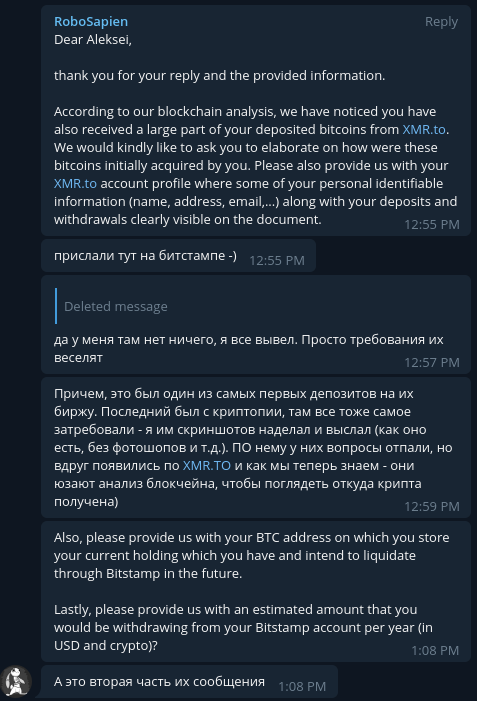Viewport: 477px width, 701px height.
Task: Open XMR.to link before 'account profile'
Action: [75, 183]
